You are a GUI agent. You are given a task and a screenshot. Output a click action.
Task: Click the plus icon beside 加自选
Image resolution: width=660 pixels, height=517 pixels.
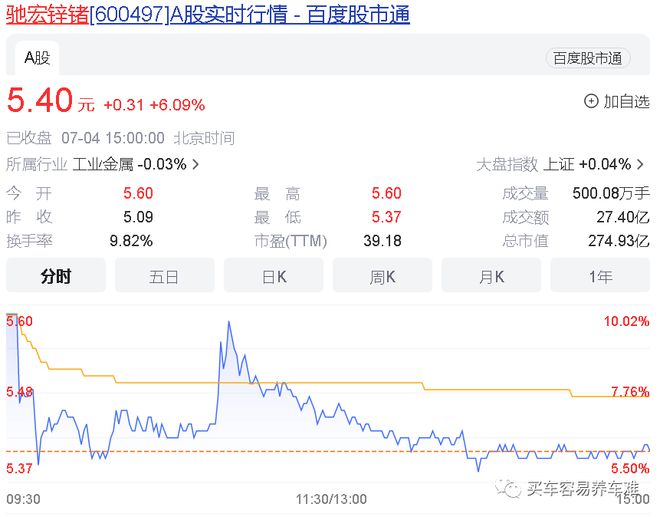tap(591, 101)
